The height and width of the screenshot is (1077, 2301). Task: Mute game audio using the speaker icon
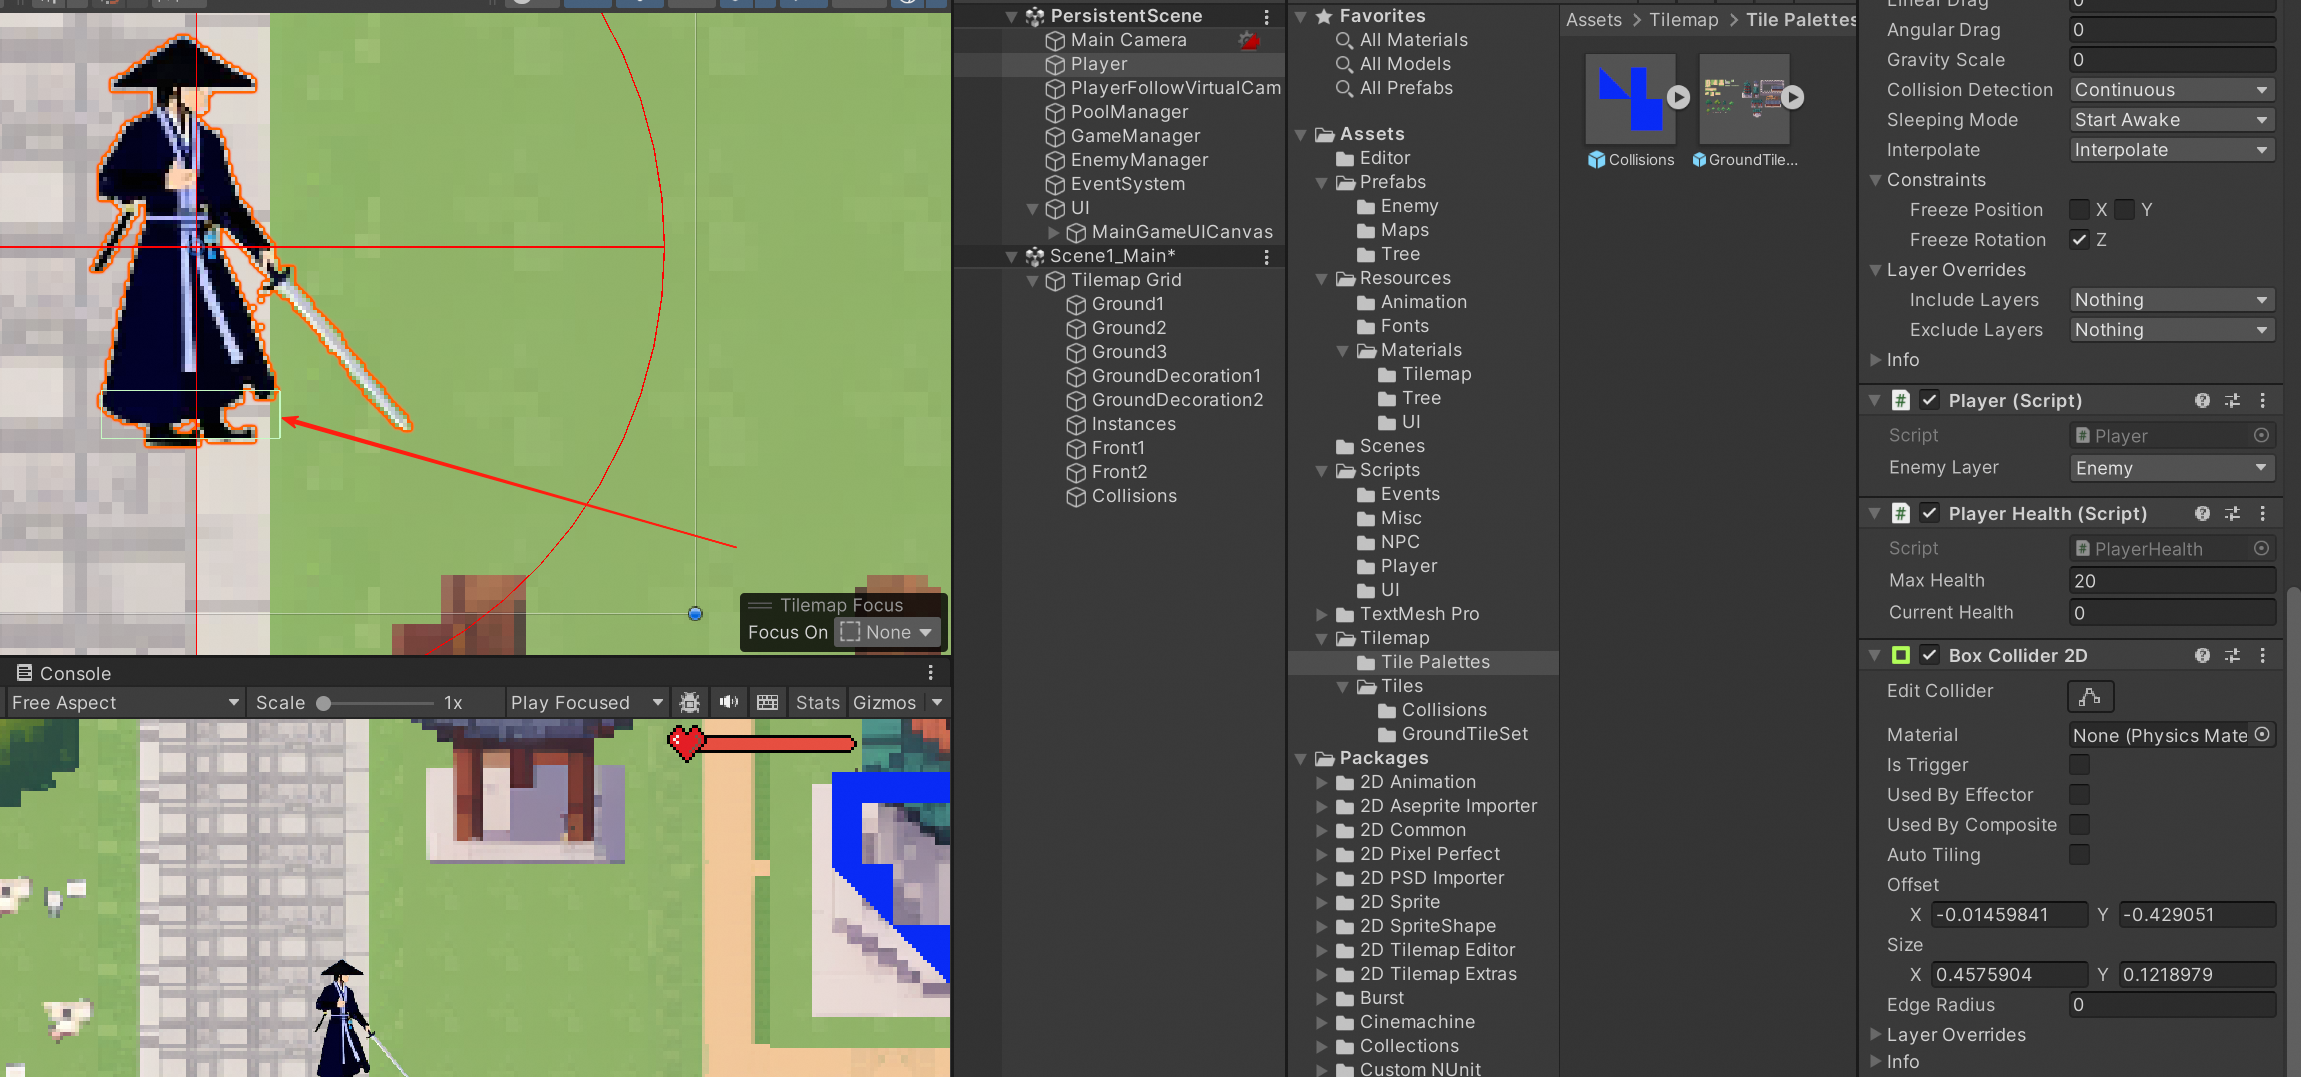[x=728, y=702]
